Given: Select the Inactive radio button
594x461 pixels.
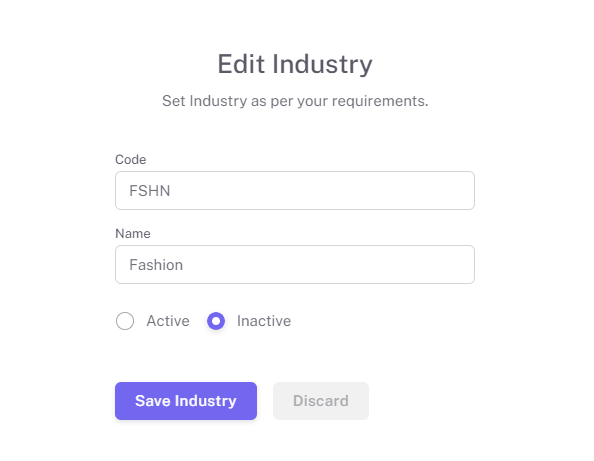Looking at the screenshot, I should tap(216, 321).
